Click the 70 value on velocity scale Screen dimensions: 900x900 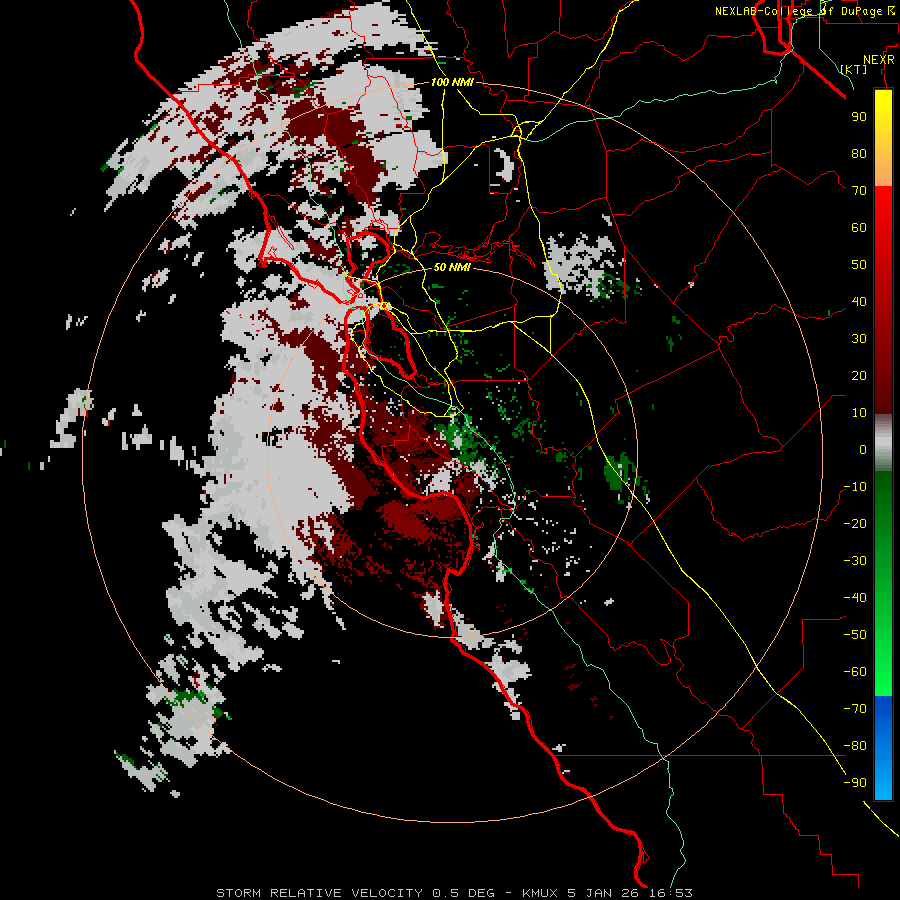coord(859,191)
